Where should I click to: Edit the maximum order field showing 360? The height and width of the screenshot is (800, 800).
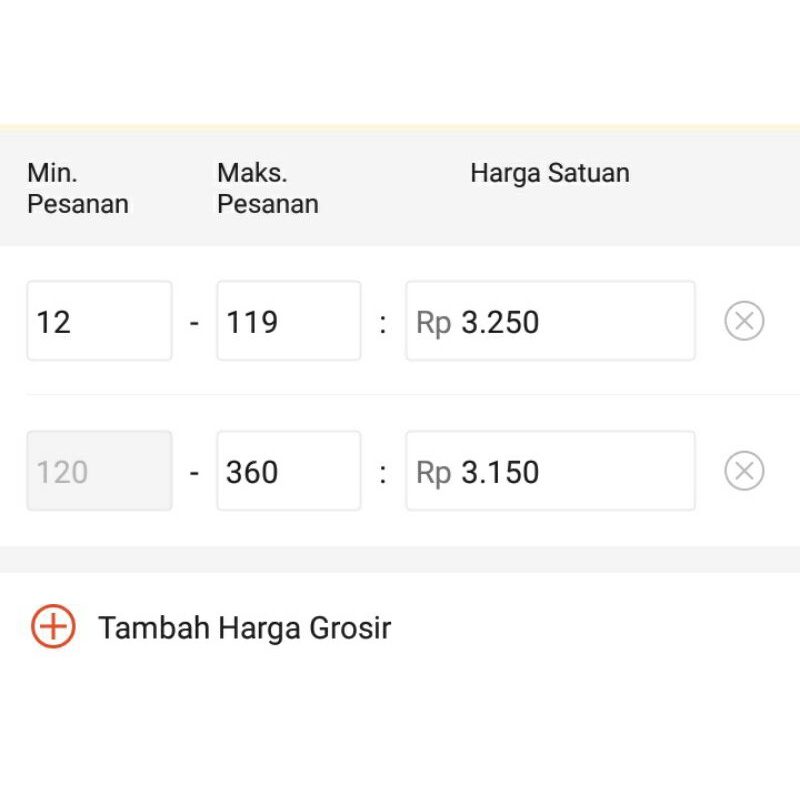pyautogui.click(x=289, y=471)
